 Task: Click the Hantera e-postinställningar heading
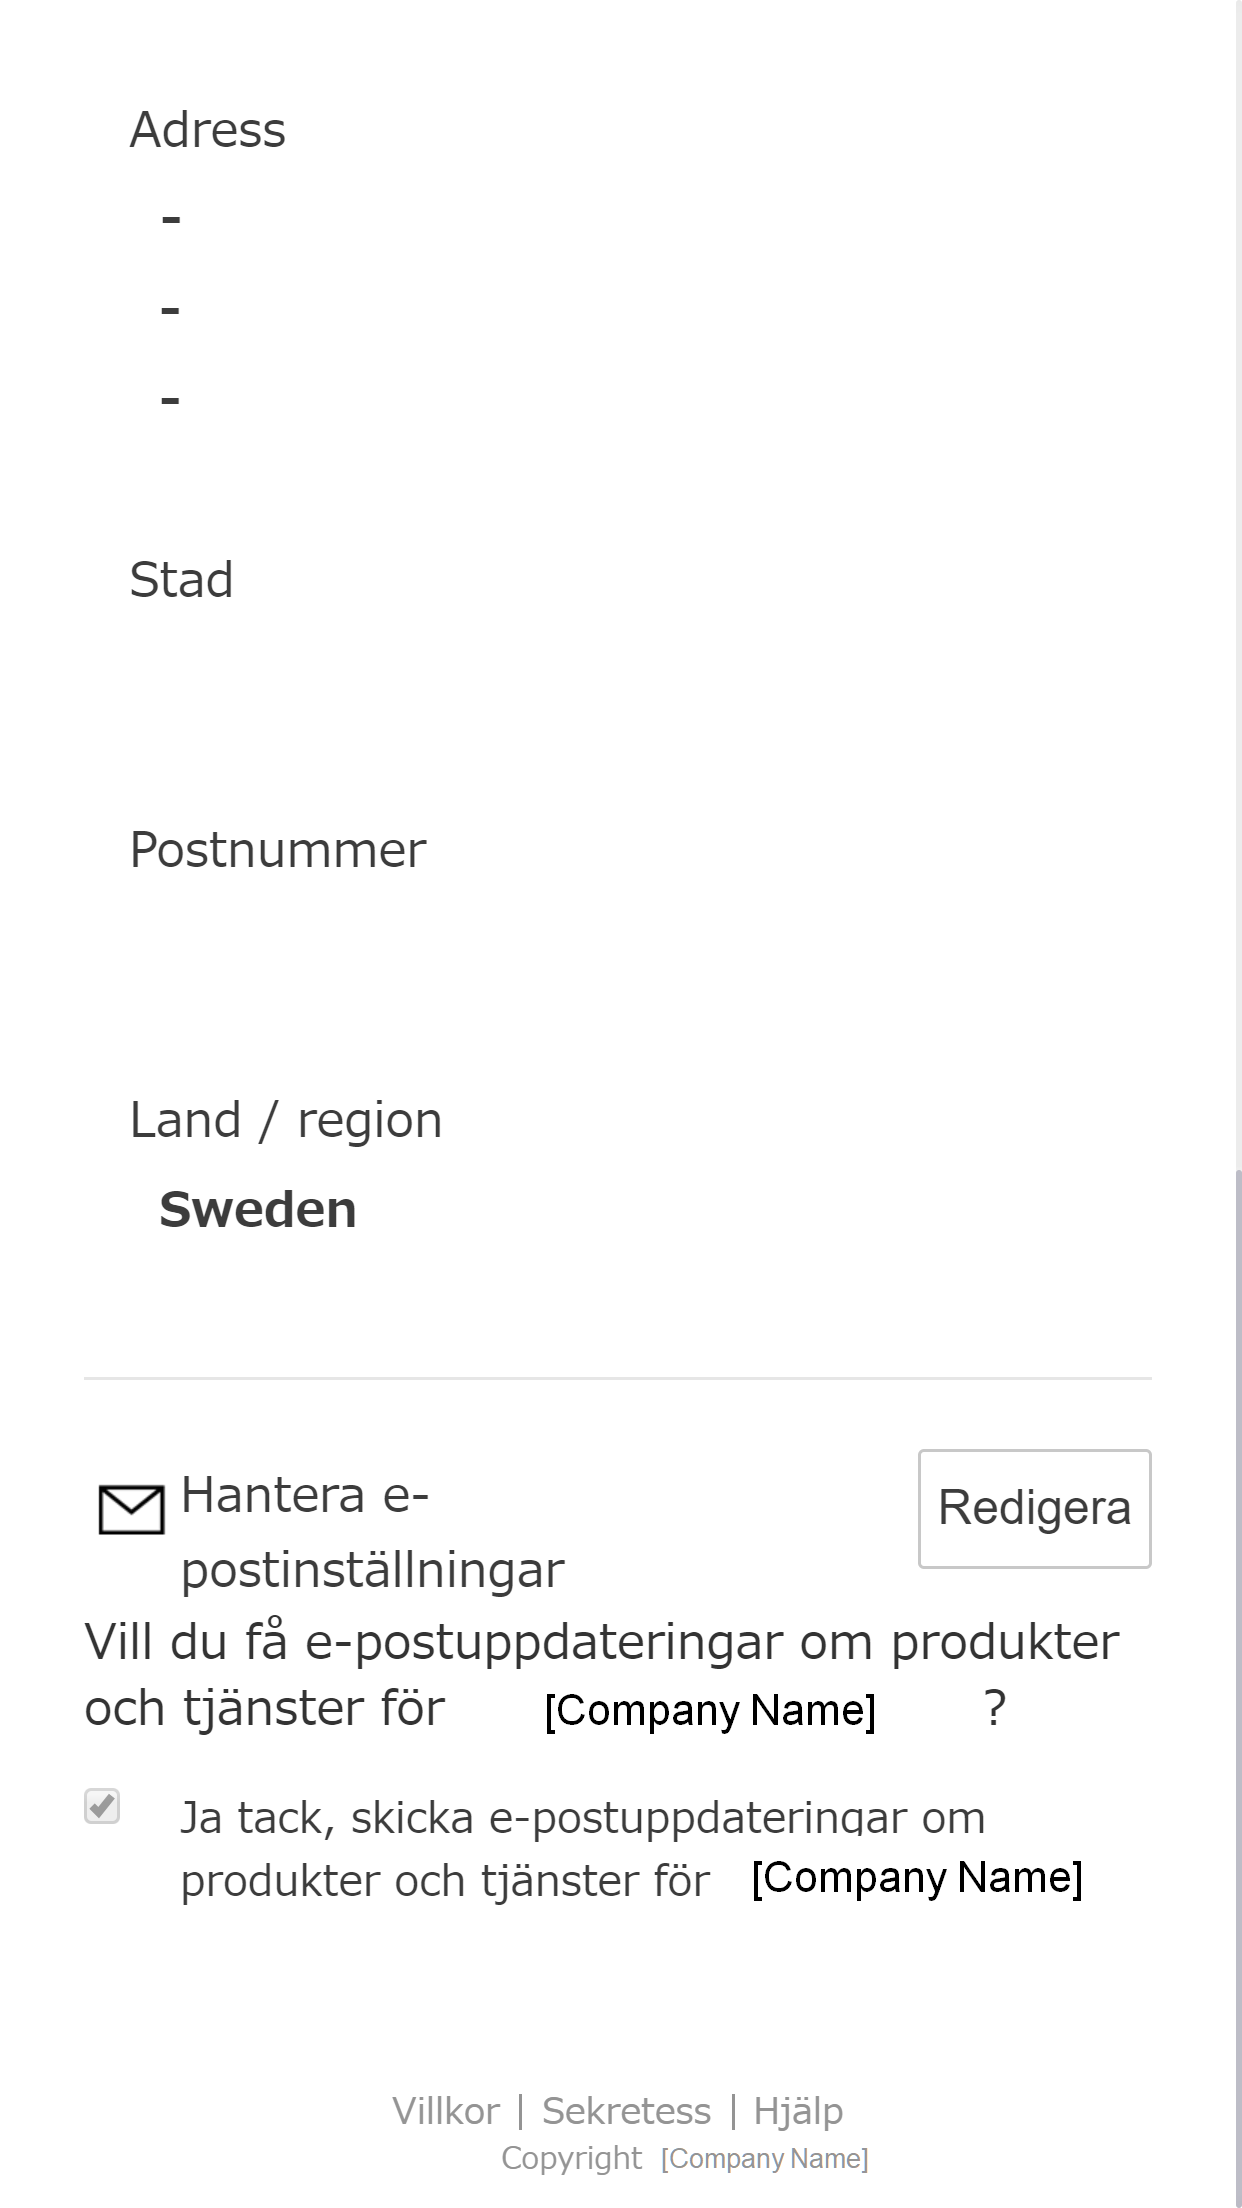point(372,1532)
